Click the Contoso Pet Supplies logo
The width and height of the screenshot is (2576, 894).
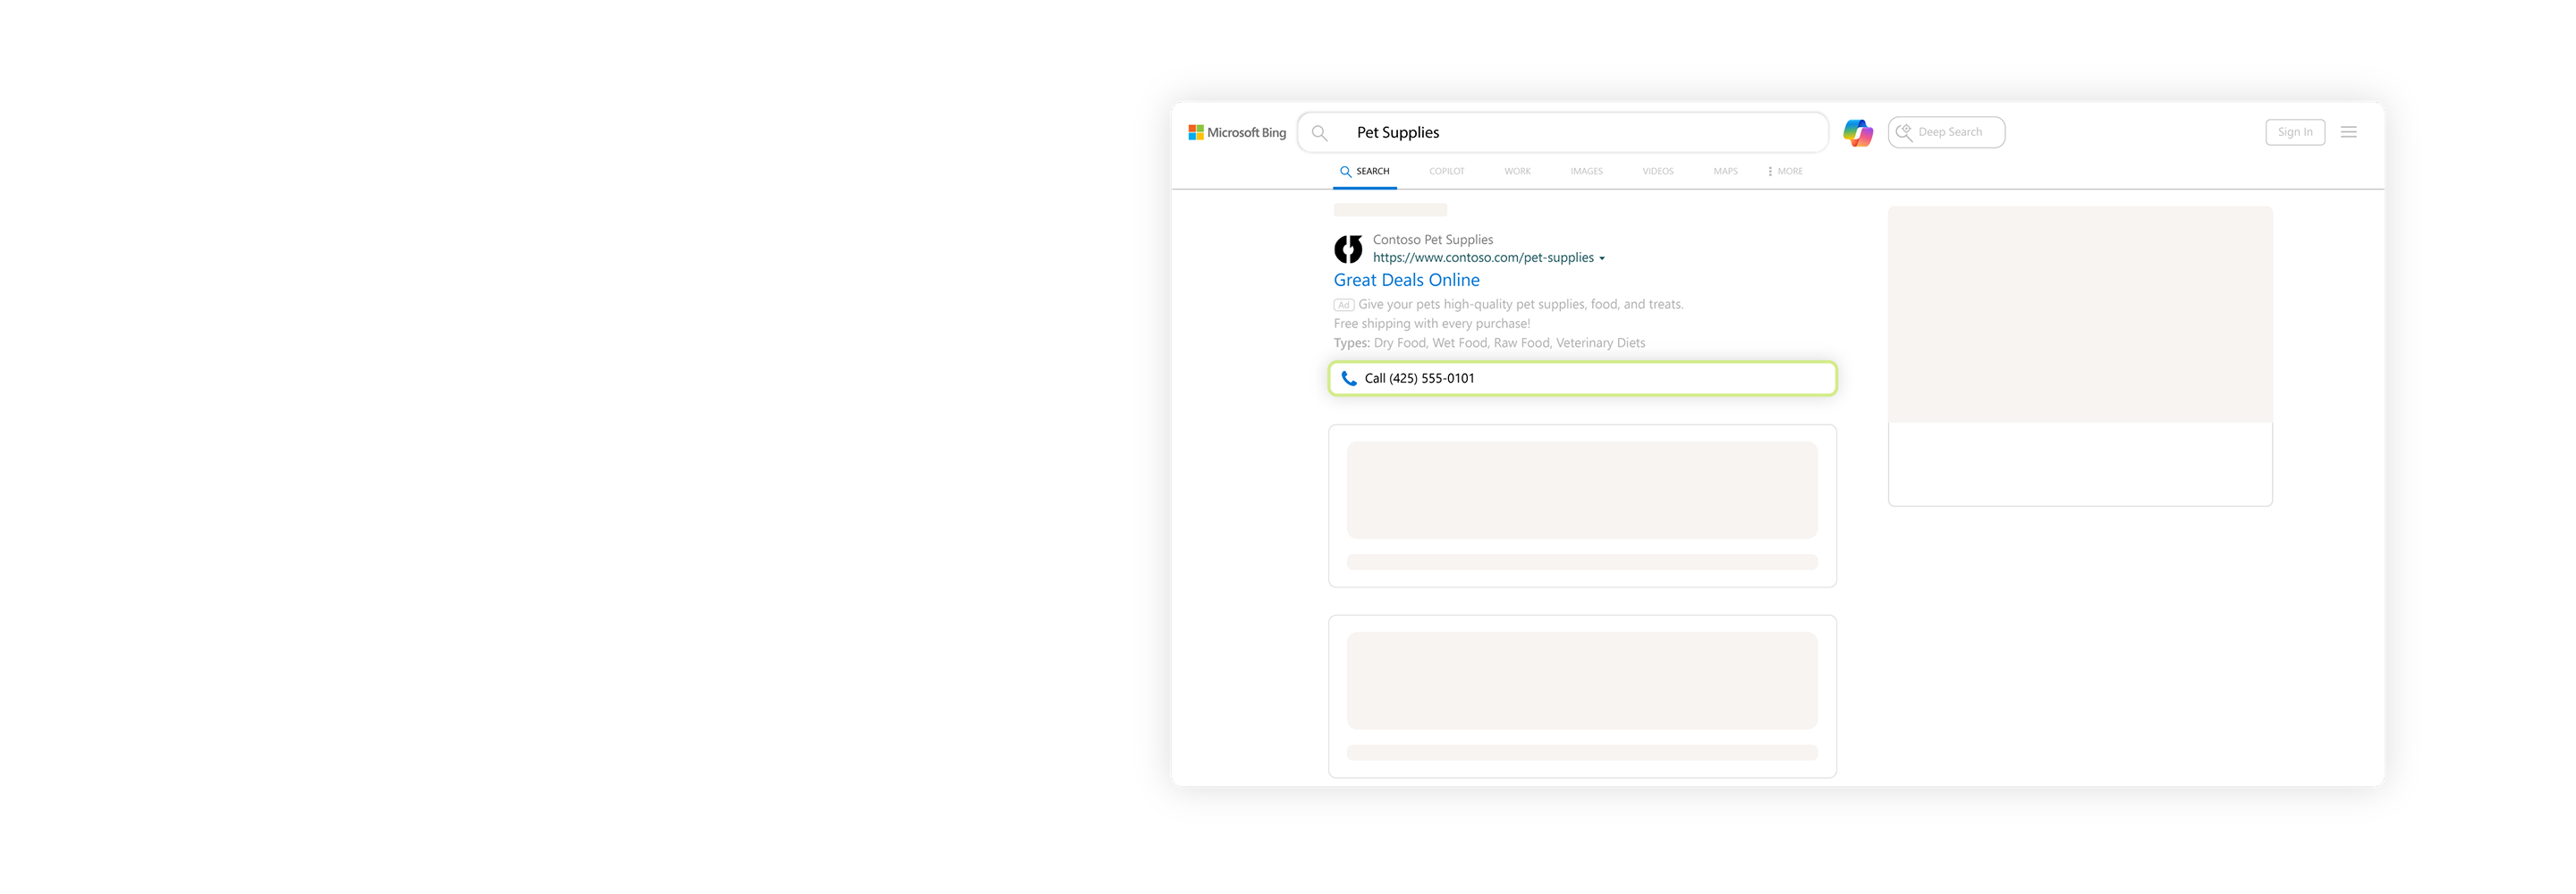pyautogui.click(x=1348, y=249)
